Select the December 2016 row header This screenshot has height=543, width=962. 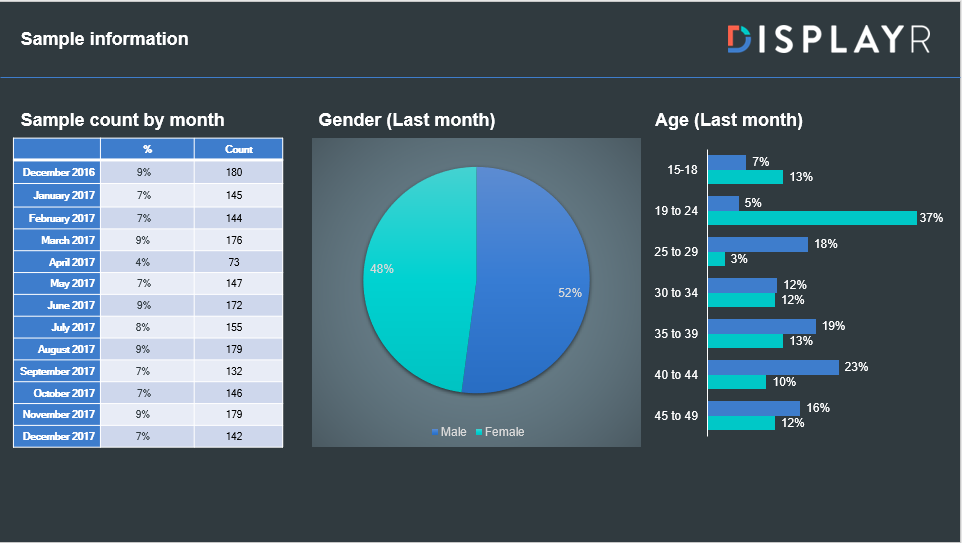57,172
